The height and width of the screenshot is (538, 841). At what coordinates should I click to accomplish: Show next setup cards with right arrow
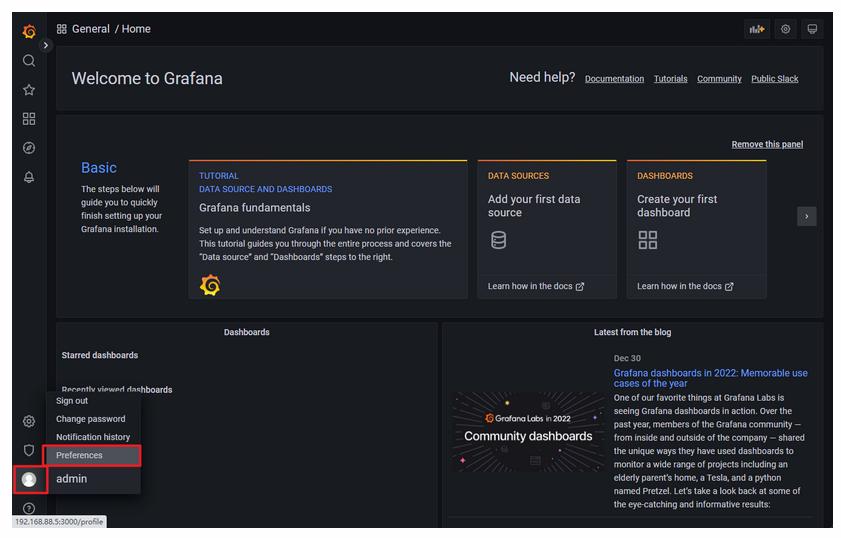806,217
